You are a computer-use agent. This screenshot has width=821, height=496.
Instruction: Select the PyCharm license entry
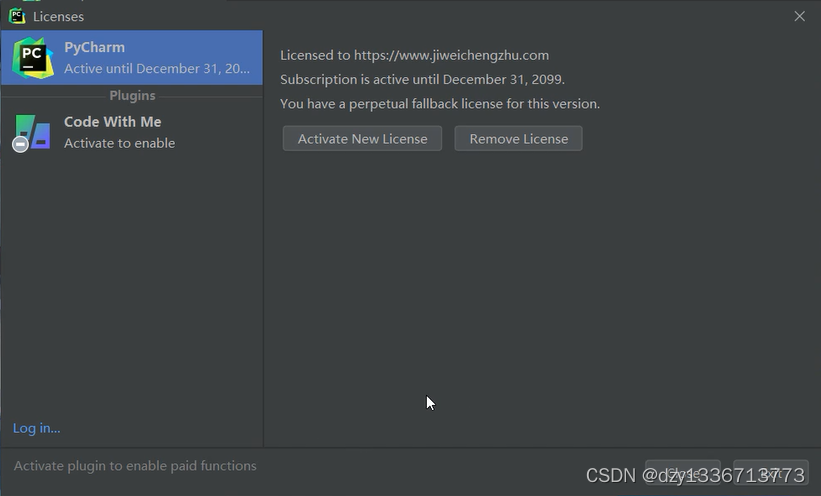(x=132, y=58)
